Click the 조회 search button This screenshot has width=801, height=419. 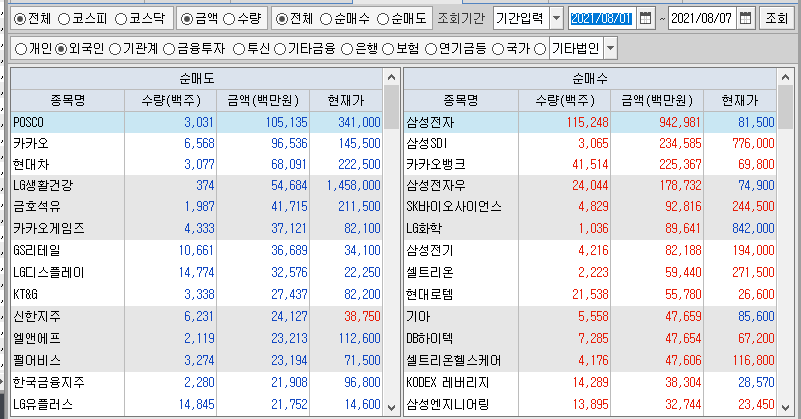(x=776, y=19)
